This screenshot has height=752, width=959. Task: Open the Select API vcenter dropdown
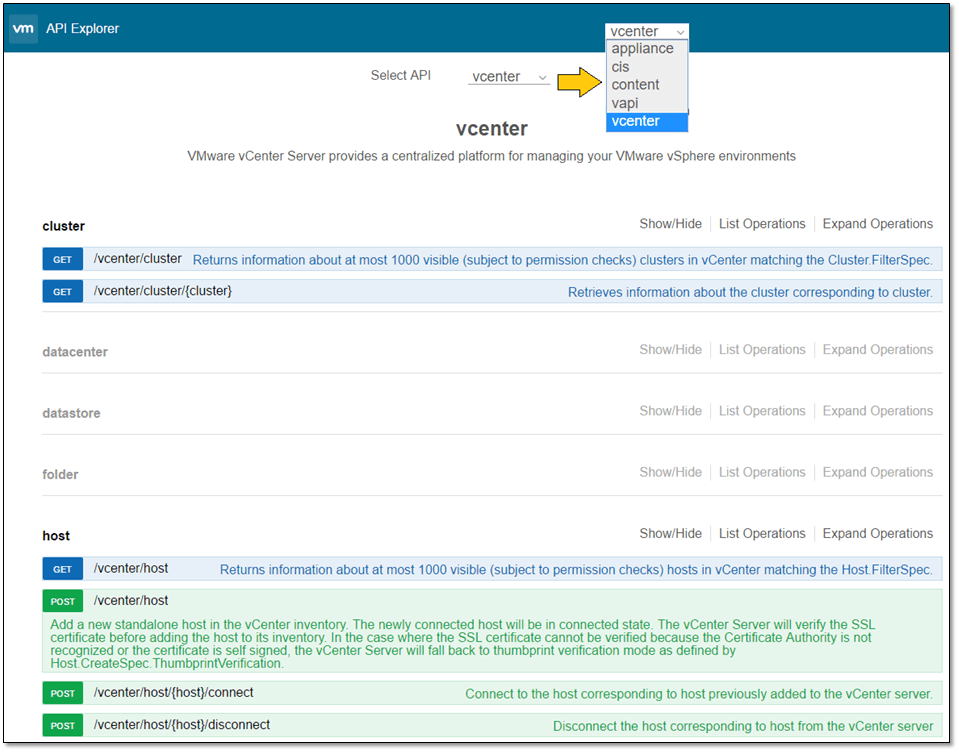click(508, 77)
